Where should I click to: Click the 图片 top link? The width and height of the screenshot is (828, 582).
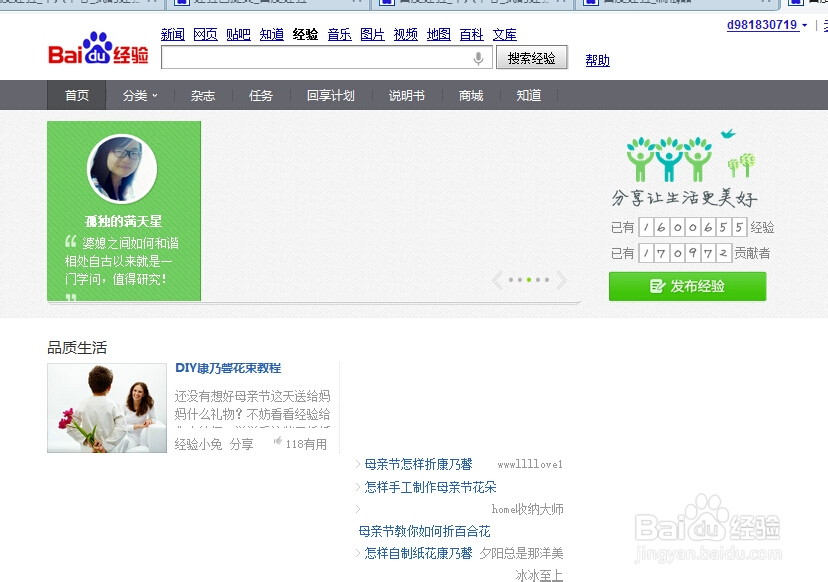372,35
